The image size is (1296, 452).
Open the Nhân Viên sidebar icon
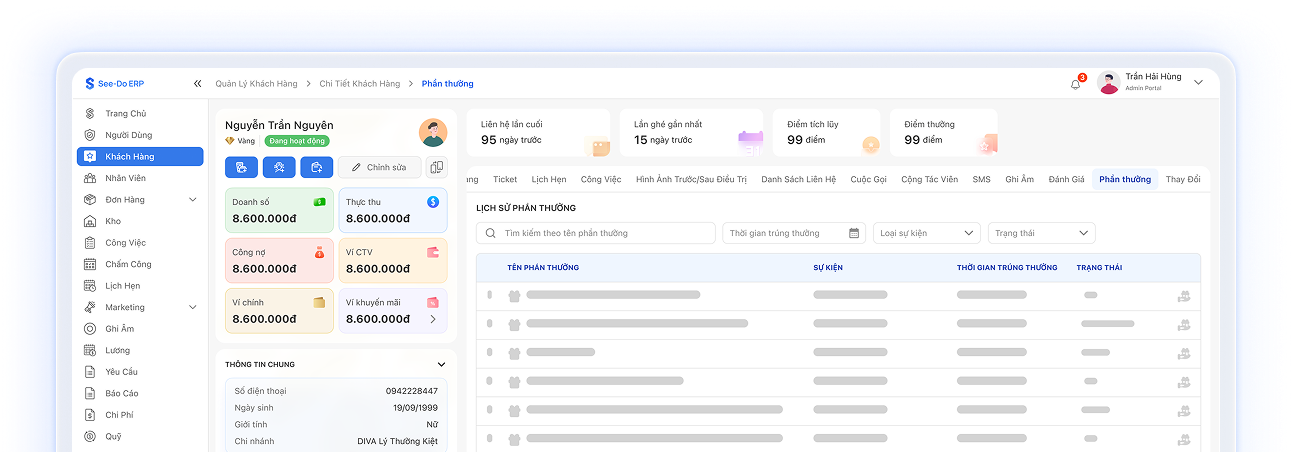(90, 178)
